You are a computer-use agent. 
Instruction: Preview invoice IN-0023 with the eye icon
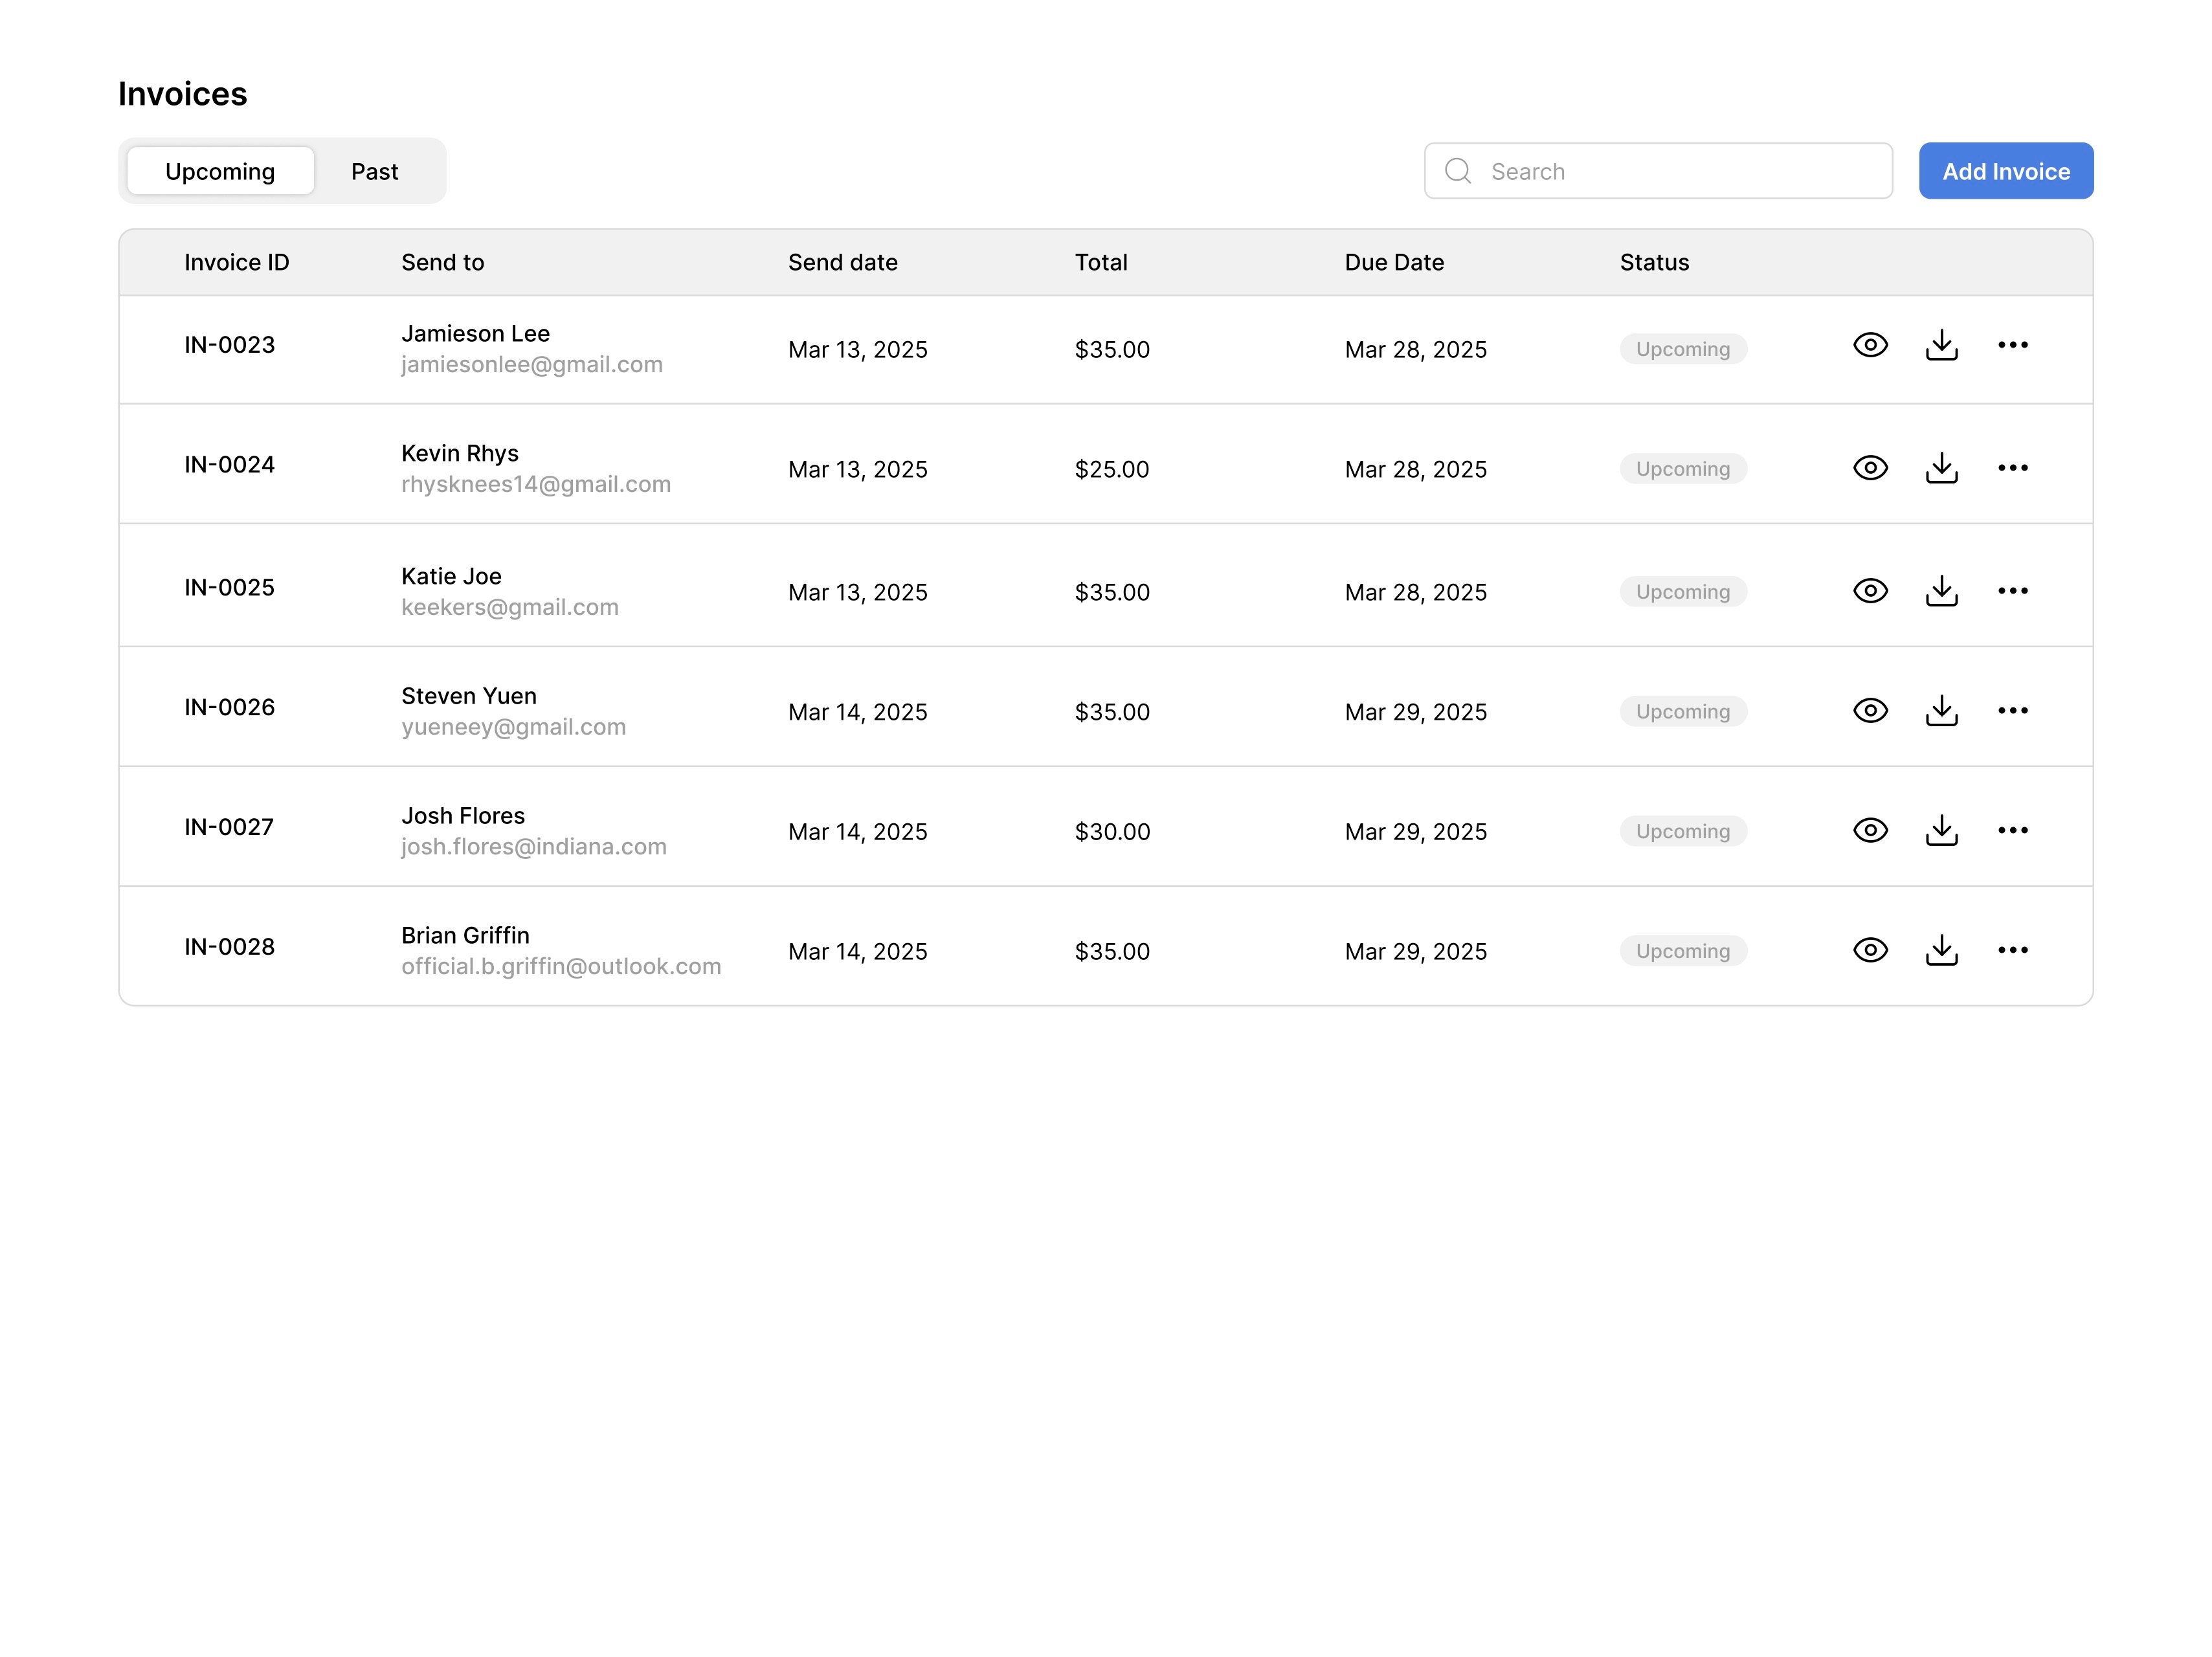coord(1870,345)
